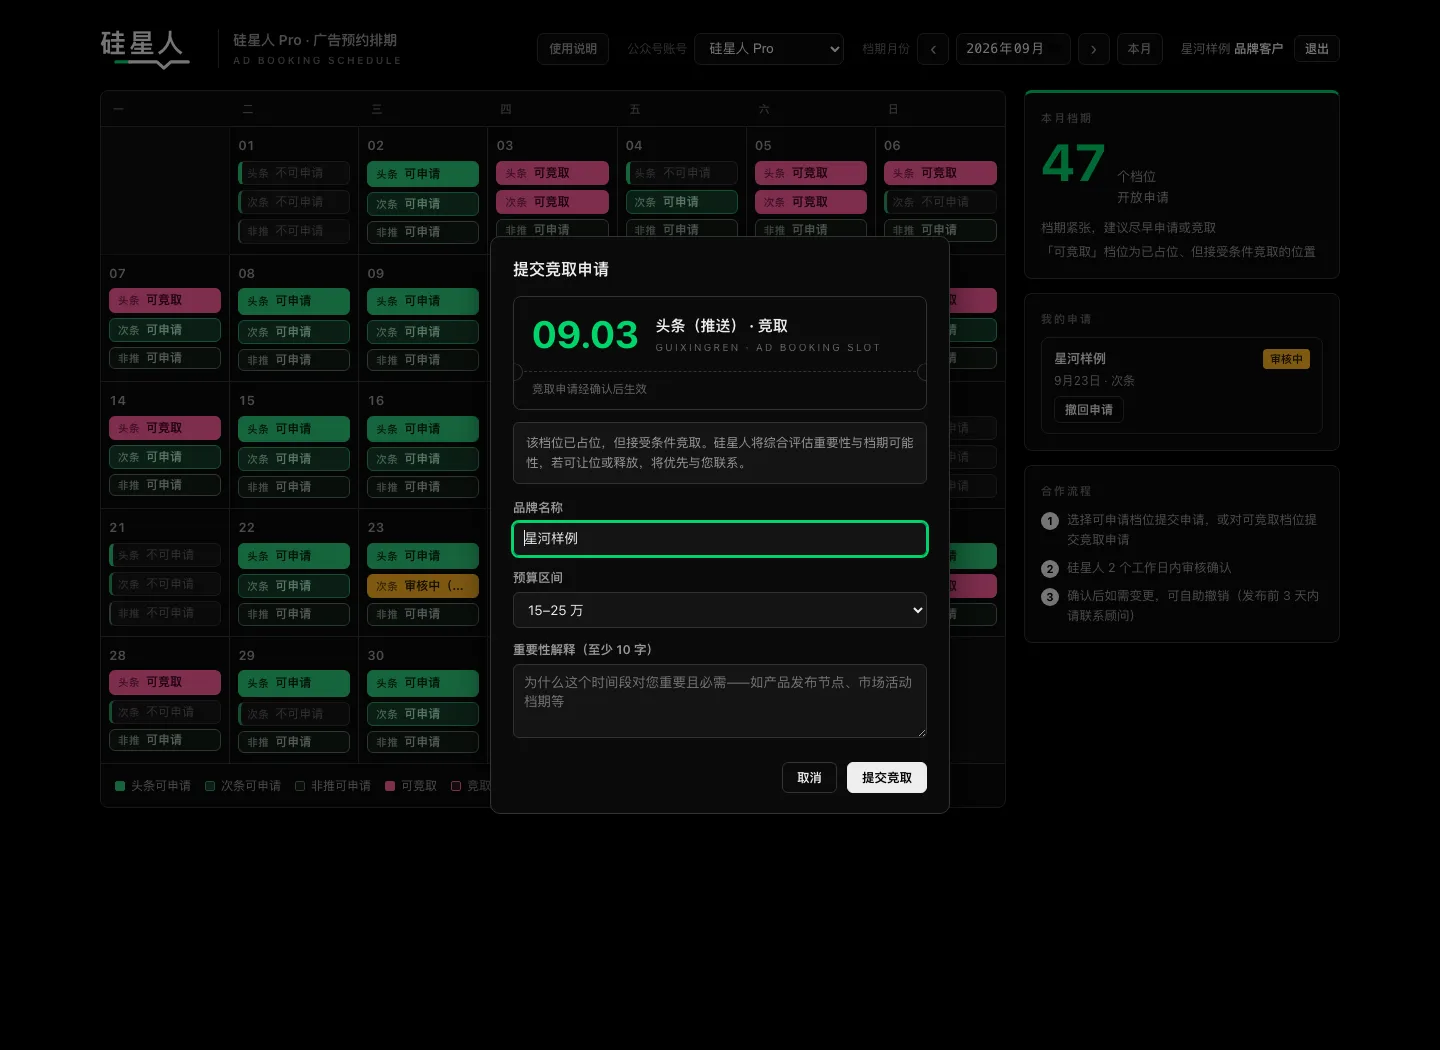This screenshot has height=1050, width=1440.
Task: Select day 07 头条 可竞取 slot
Action: (x=164, y=300)
